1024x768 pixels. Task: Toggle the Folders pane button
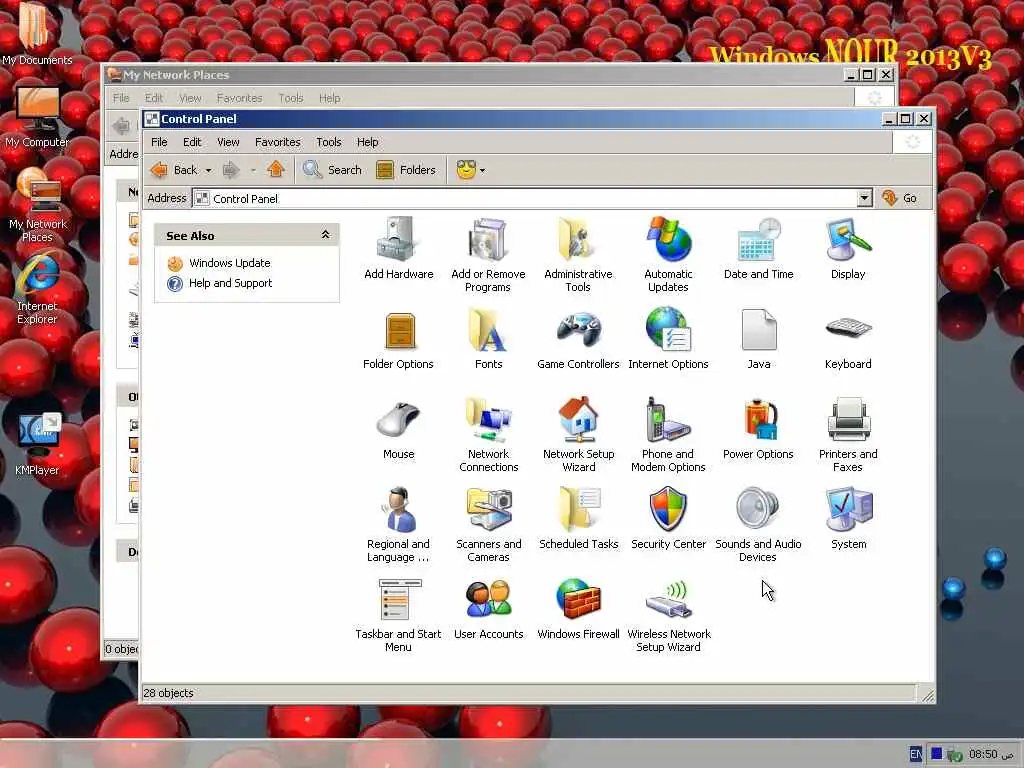406,170
